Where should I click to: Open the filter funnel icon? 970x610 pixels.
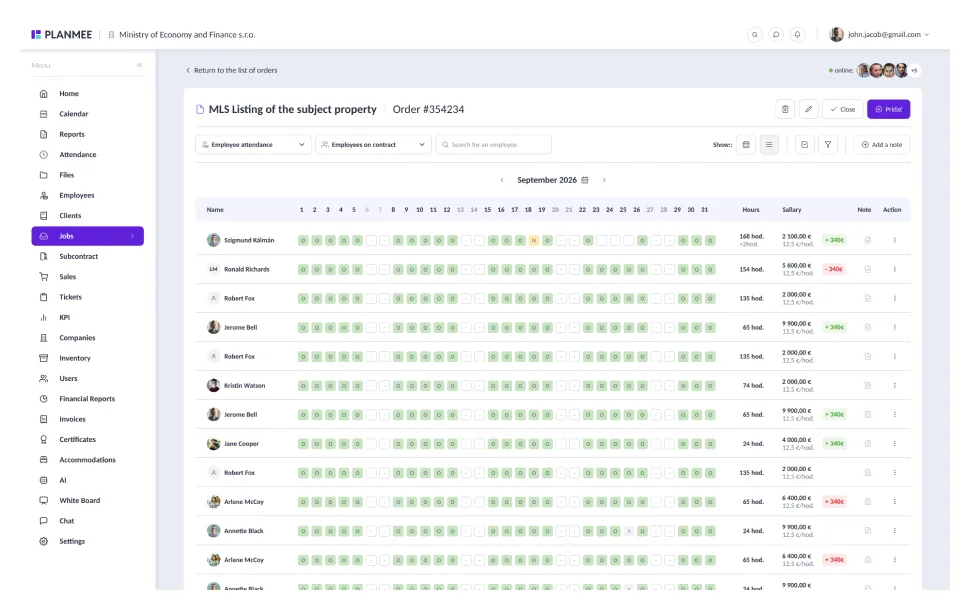[x=828, y=145]
